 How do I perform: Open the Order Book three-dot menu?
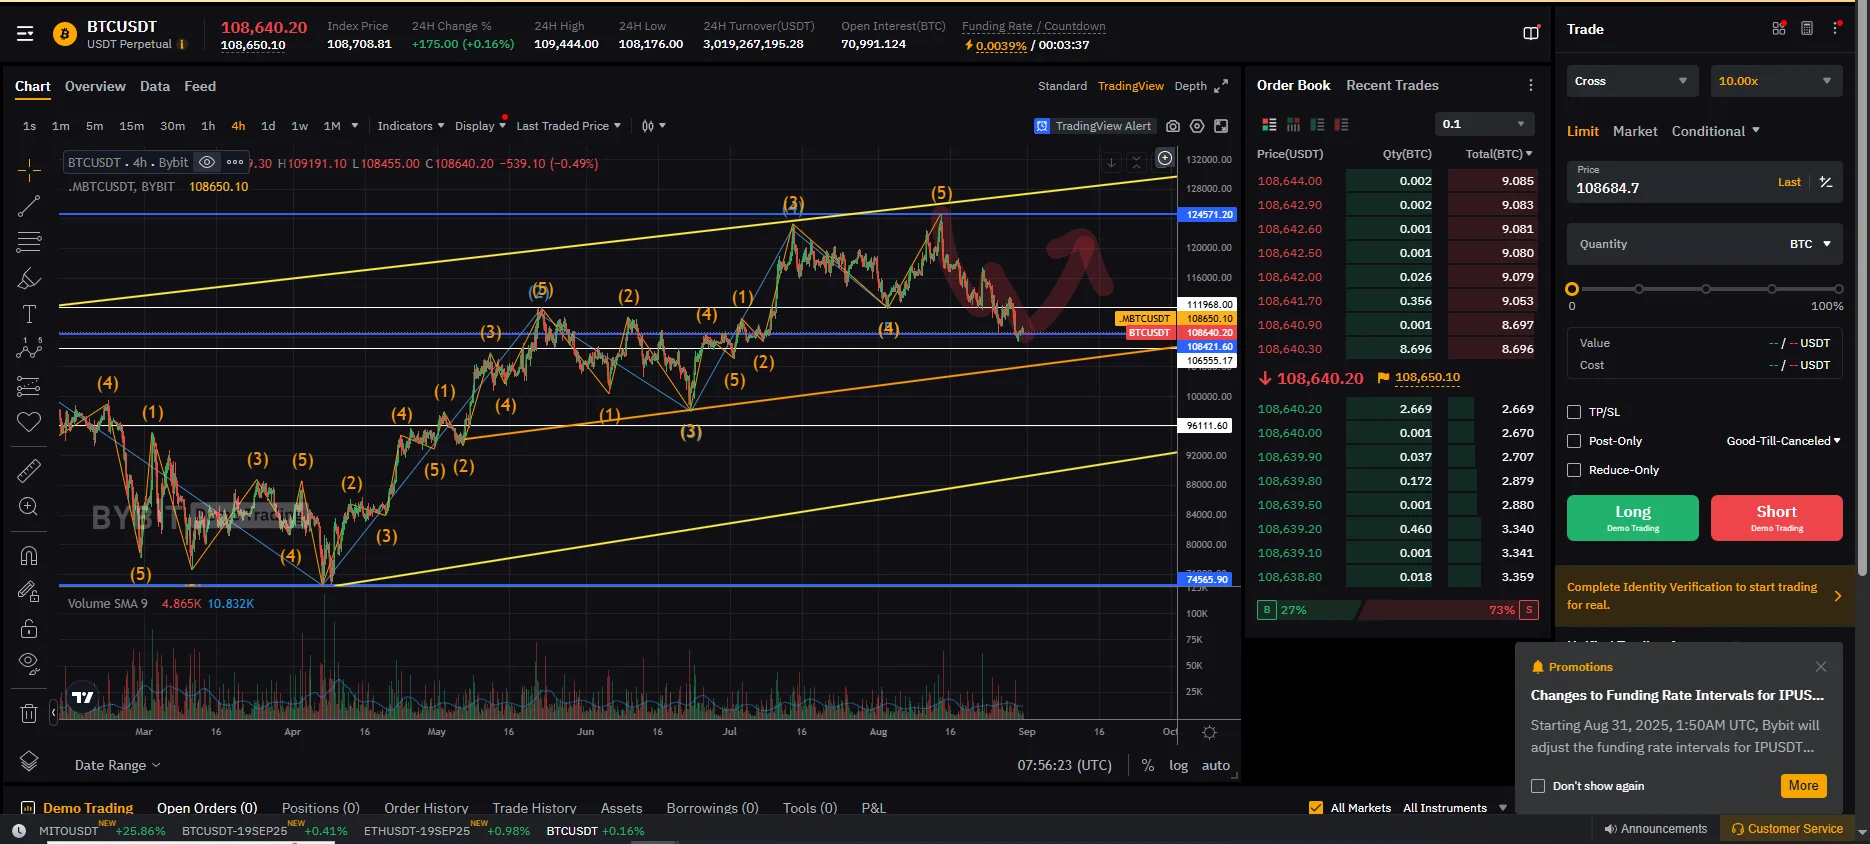point(1531,86)
